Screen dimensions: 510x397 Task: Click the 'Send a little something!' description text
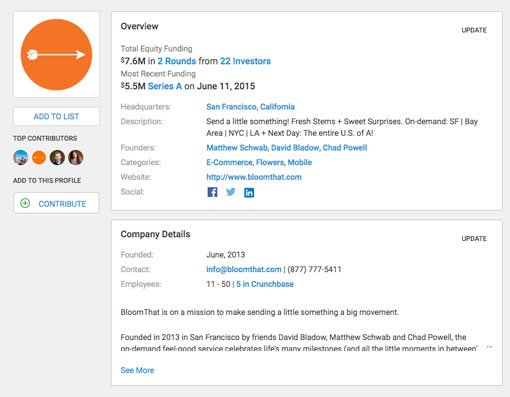(342, 127)
